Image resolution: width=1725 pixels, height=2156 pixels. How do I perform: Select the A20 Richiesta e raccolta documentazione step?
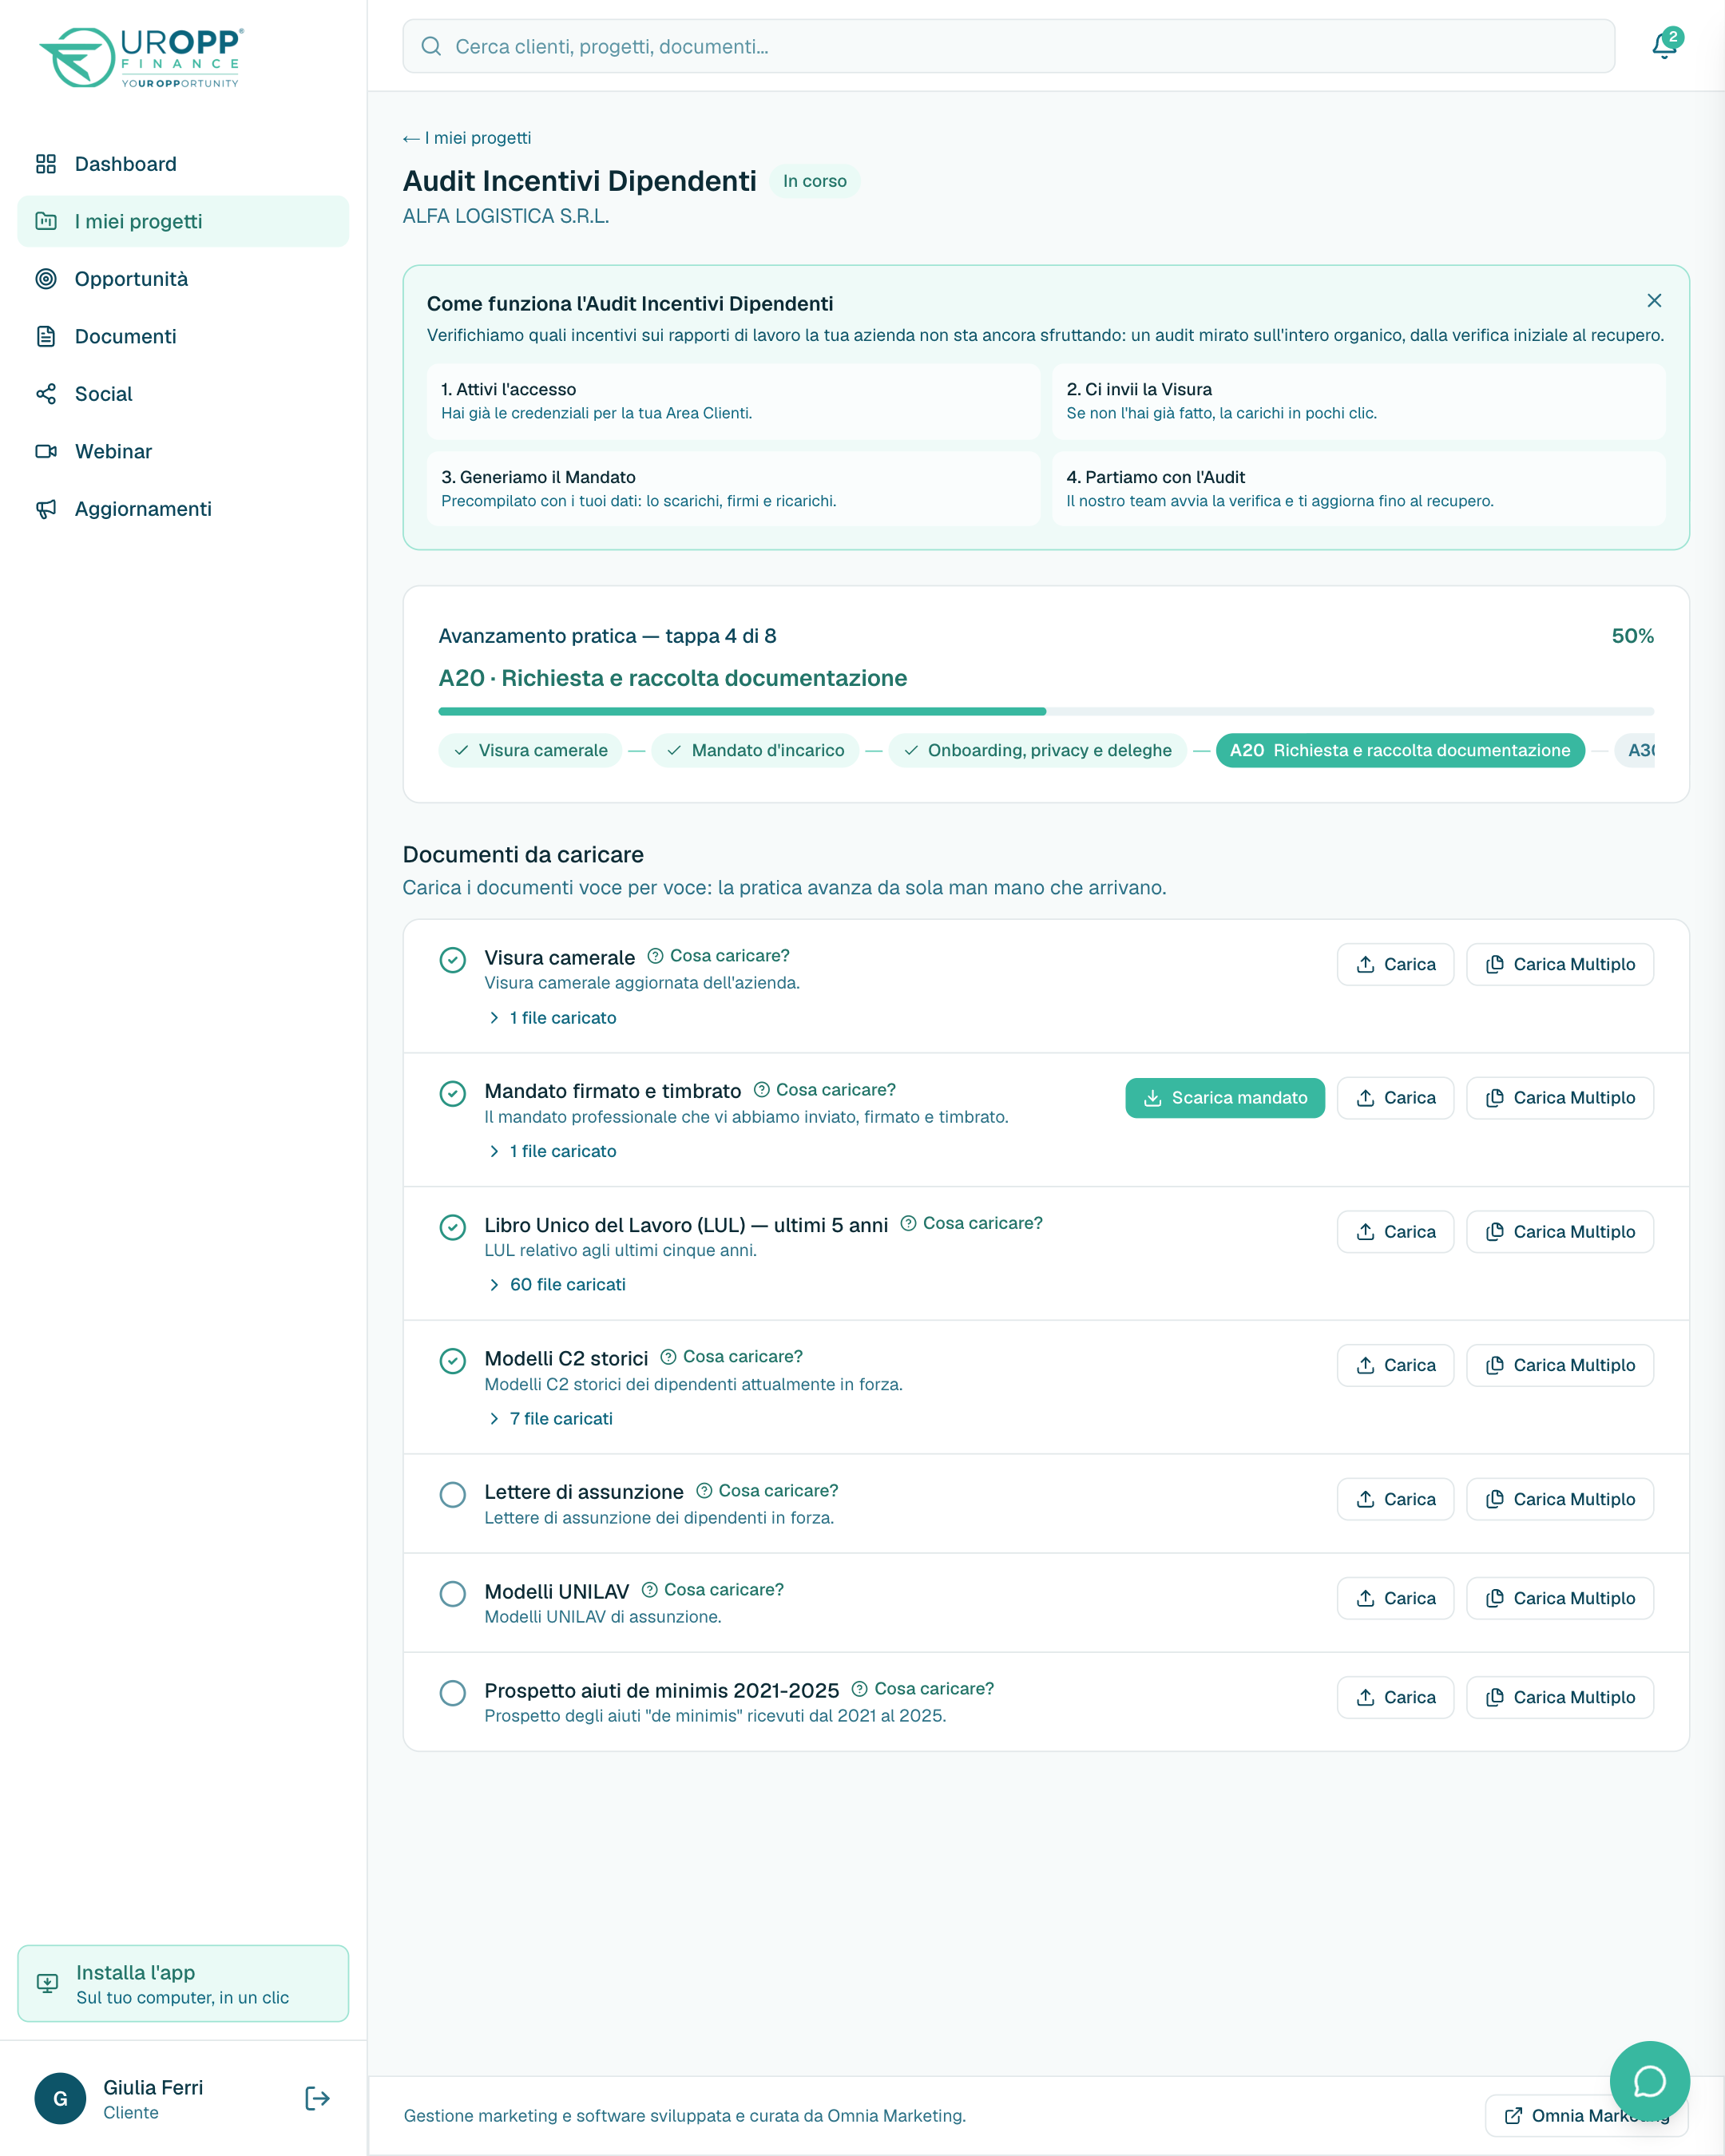click(x=1400, y=750)
